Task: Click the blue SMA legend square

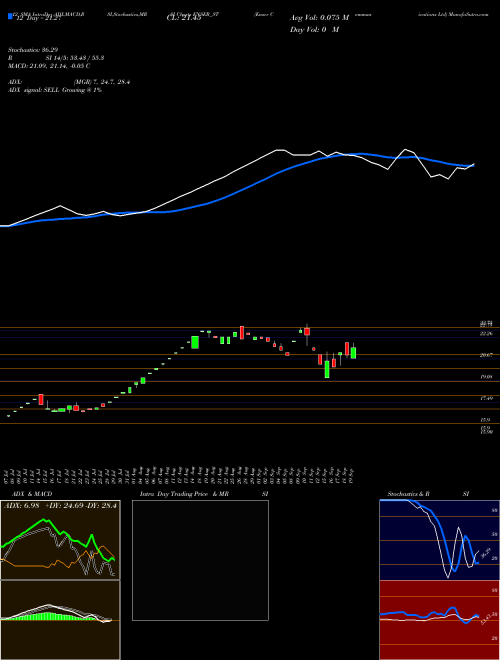Action: tap(10, 16)
